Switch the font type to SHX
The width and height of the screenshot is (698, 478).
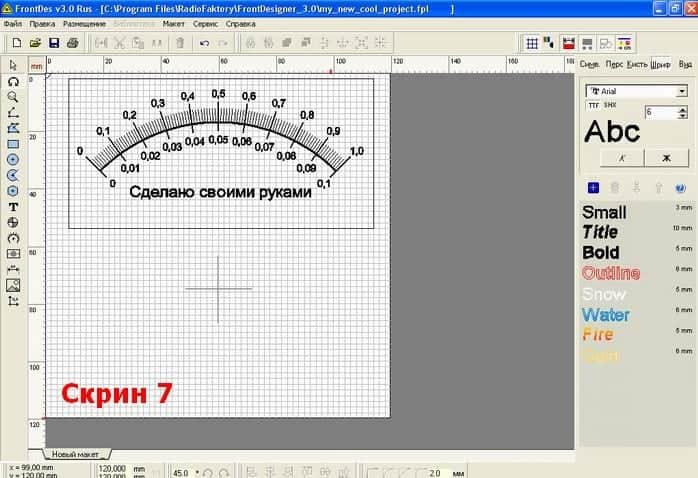tap(610, 105)
